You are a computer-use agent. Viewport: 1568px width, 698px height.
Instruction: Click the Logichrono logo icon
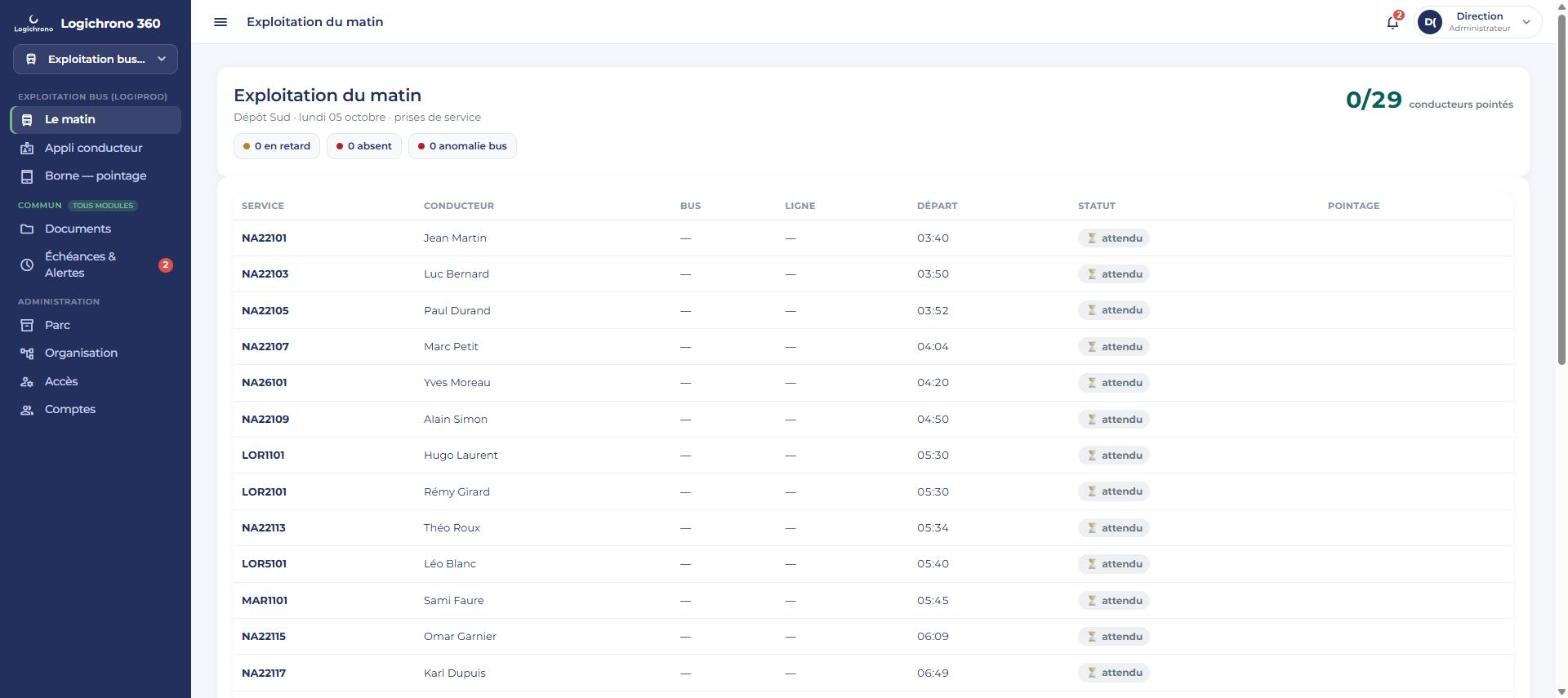34,22
